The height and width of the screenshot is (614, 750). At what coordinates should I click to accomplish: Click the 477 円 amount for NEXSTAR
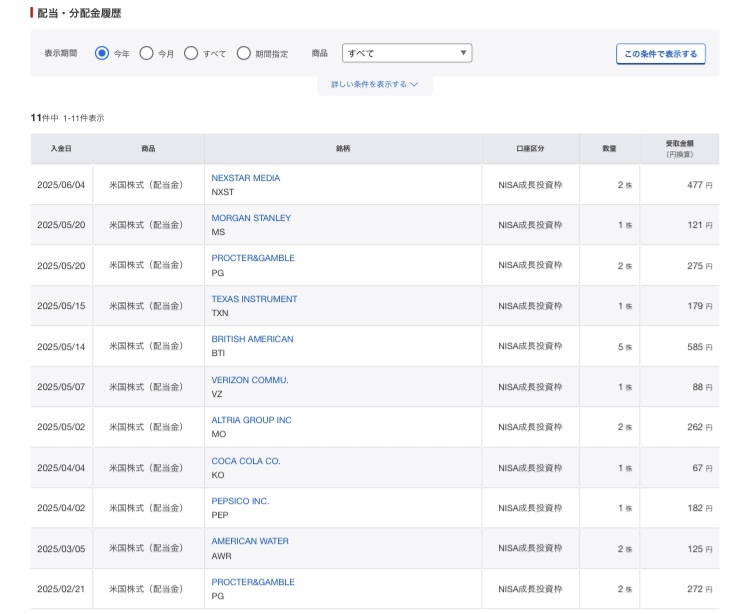(x=700, y=185)
